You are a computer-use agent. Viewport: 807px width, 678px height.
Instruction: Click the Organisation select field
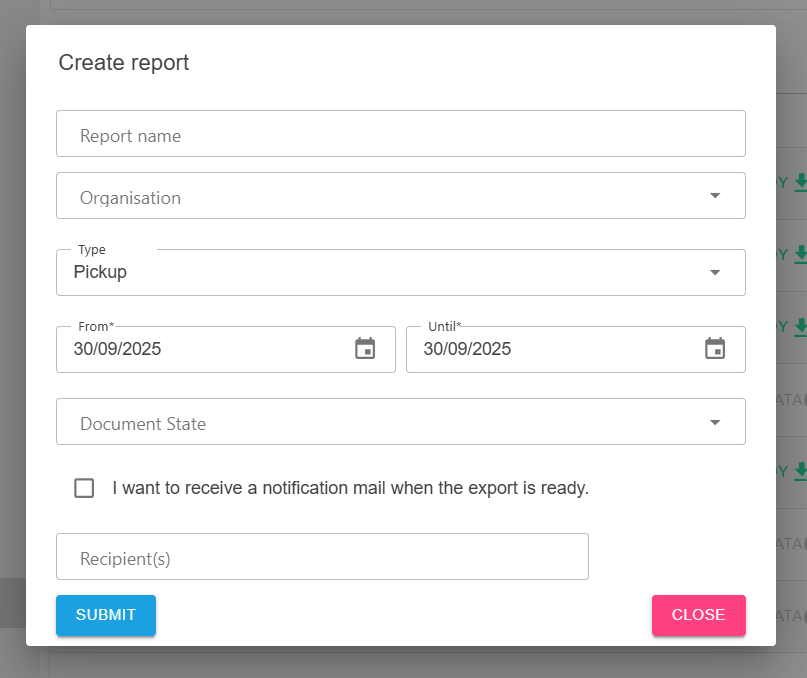380,196
